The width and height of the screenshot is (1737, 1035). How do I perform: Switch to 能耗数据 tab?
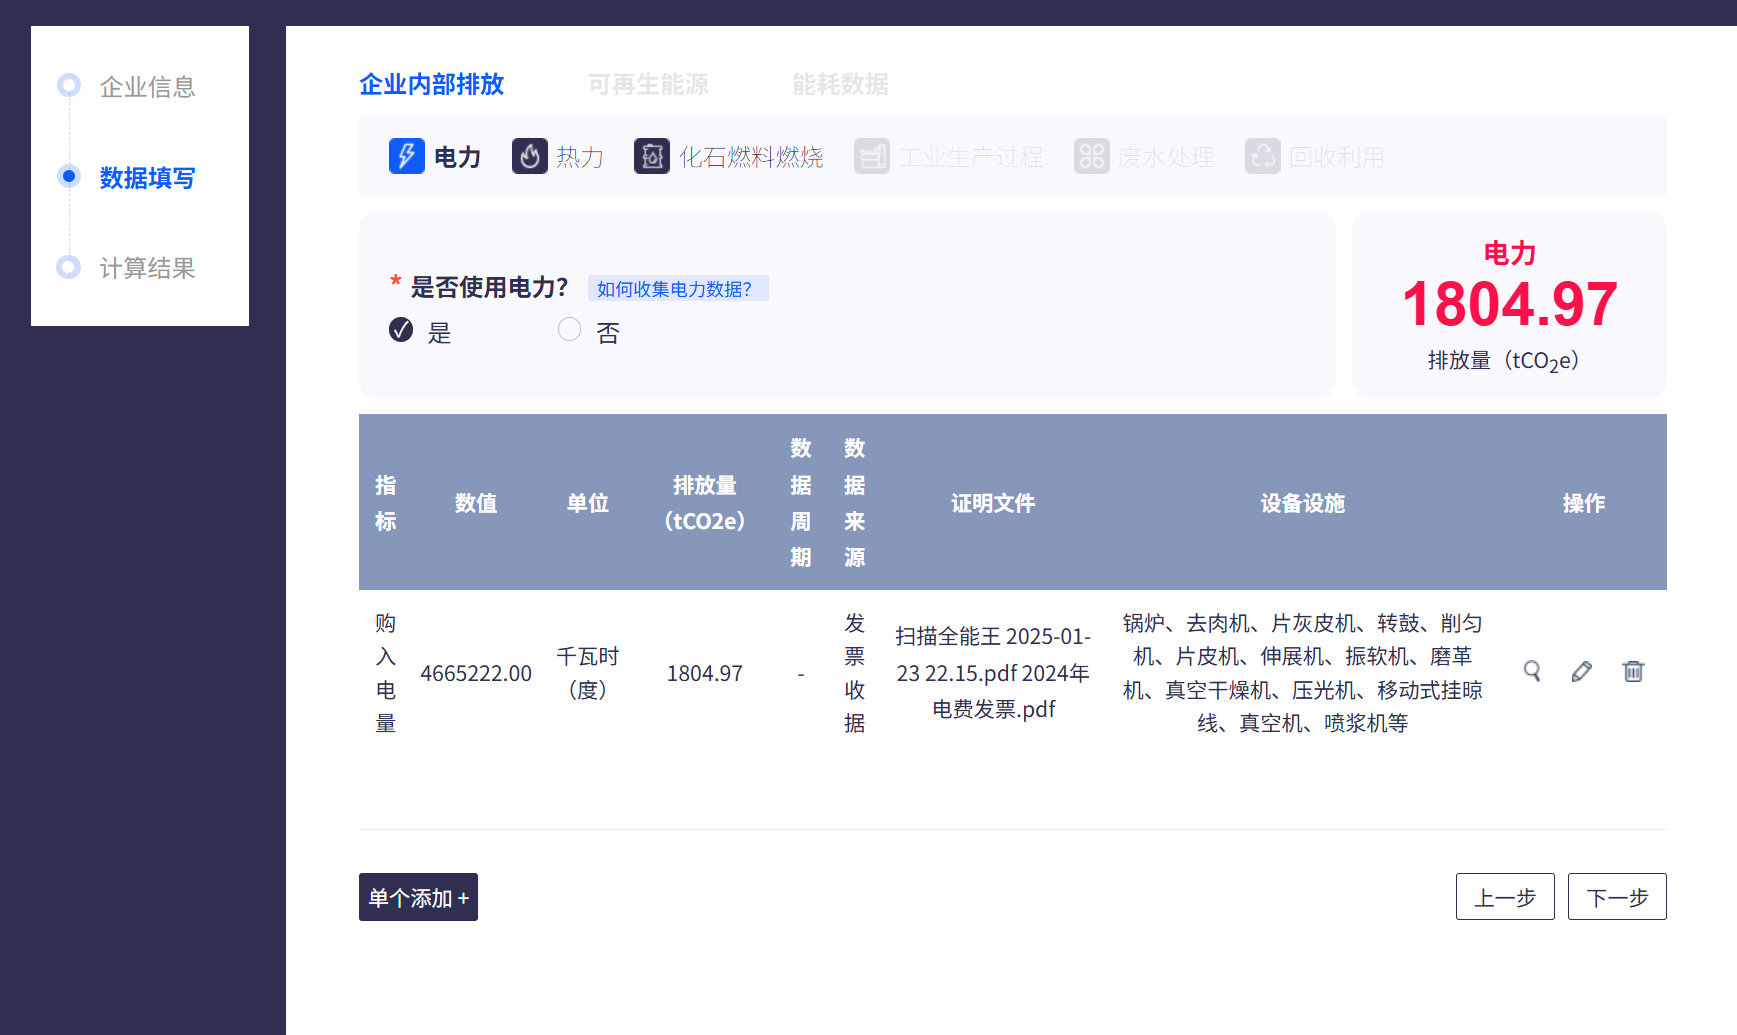click(840, 84)
